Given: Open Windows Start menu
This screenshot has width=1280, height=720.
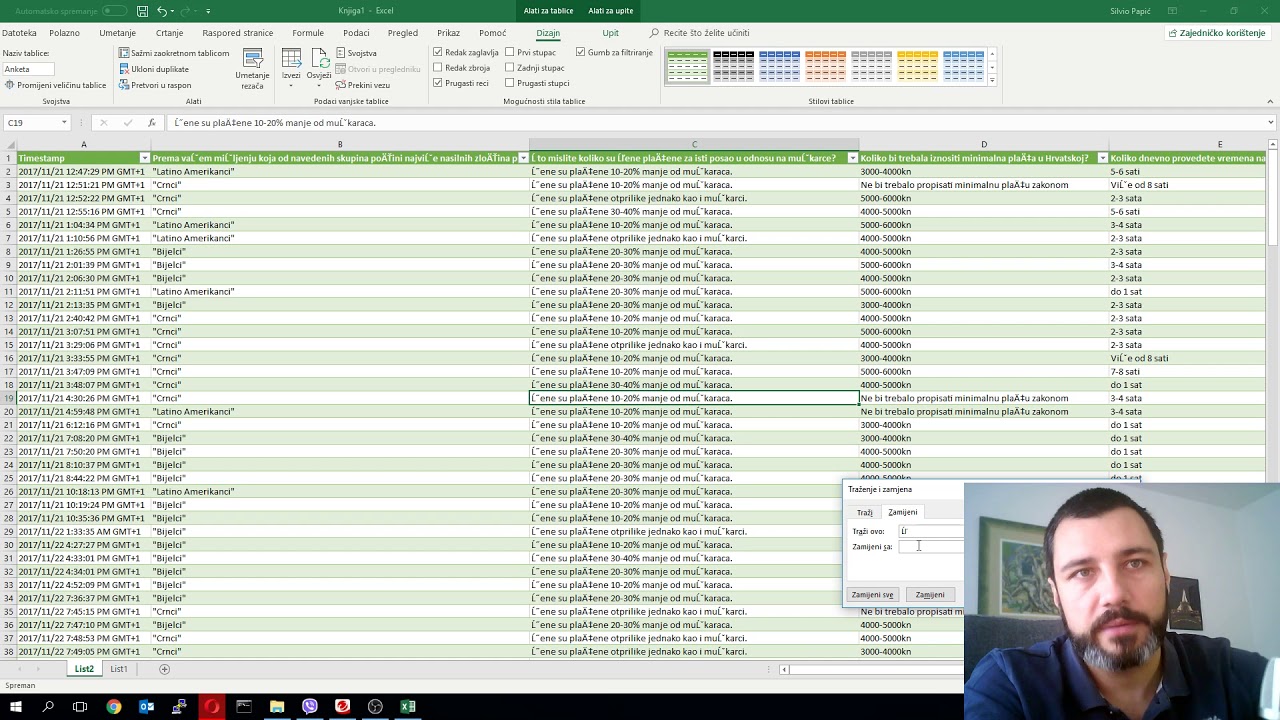Looking at the screenshot, I should [16, 706].
